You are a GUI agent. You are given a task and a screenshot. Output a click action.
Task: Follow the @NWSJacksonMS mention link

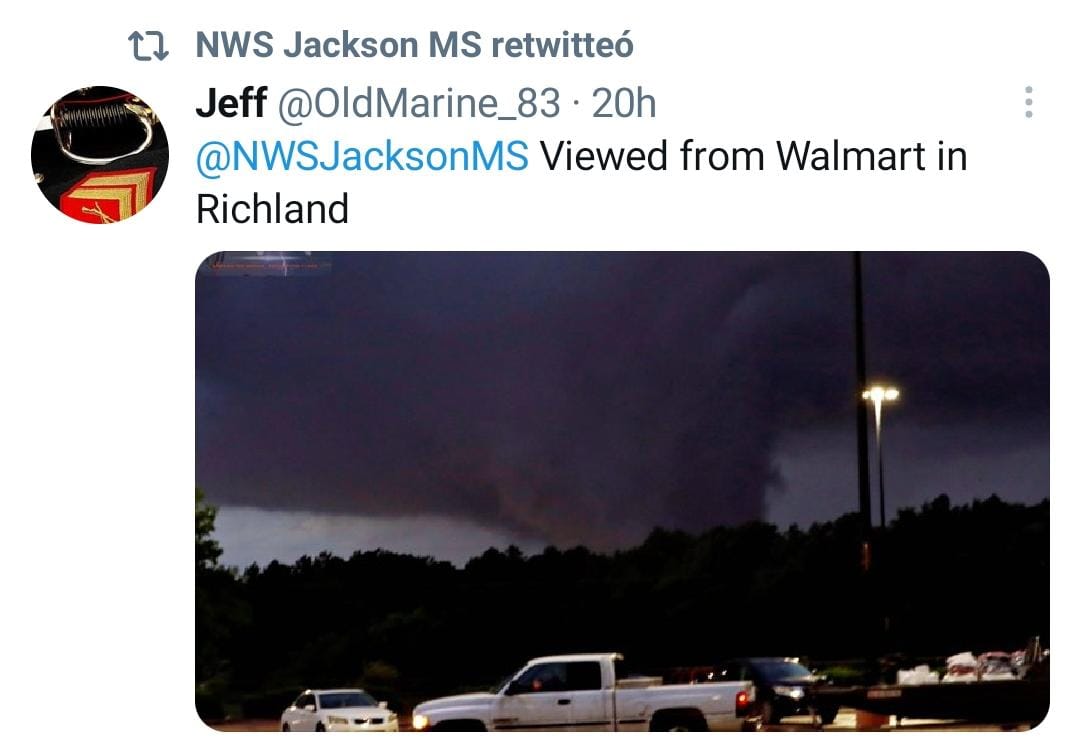click(362, 156)
